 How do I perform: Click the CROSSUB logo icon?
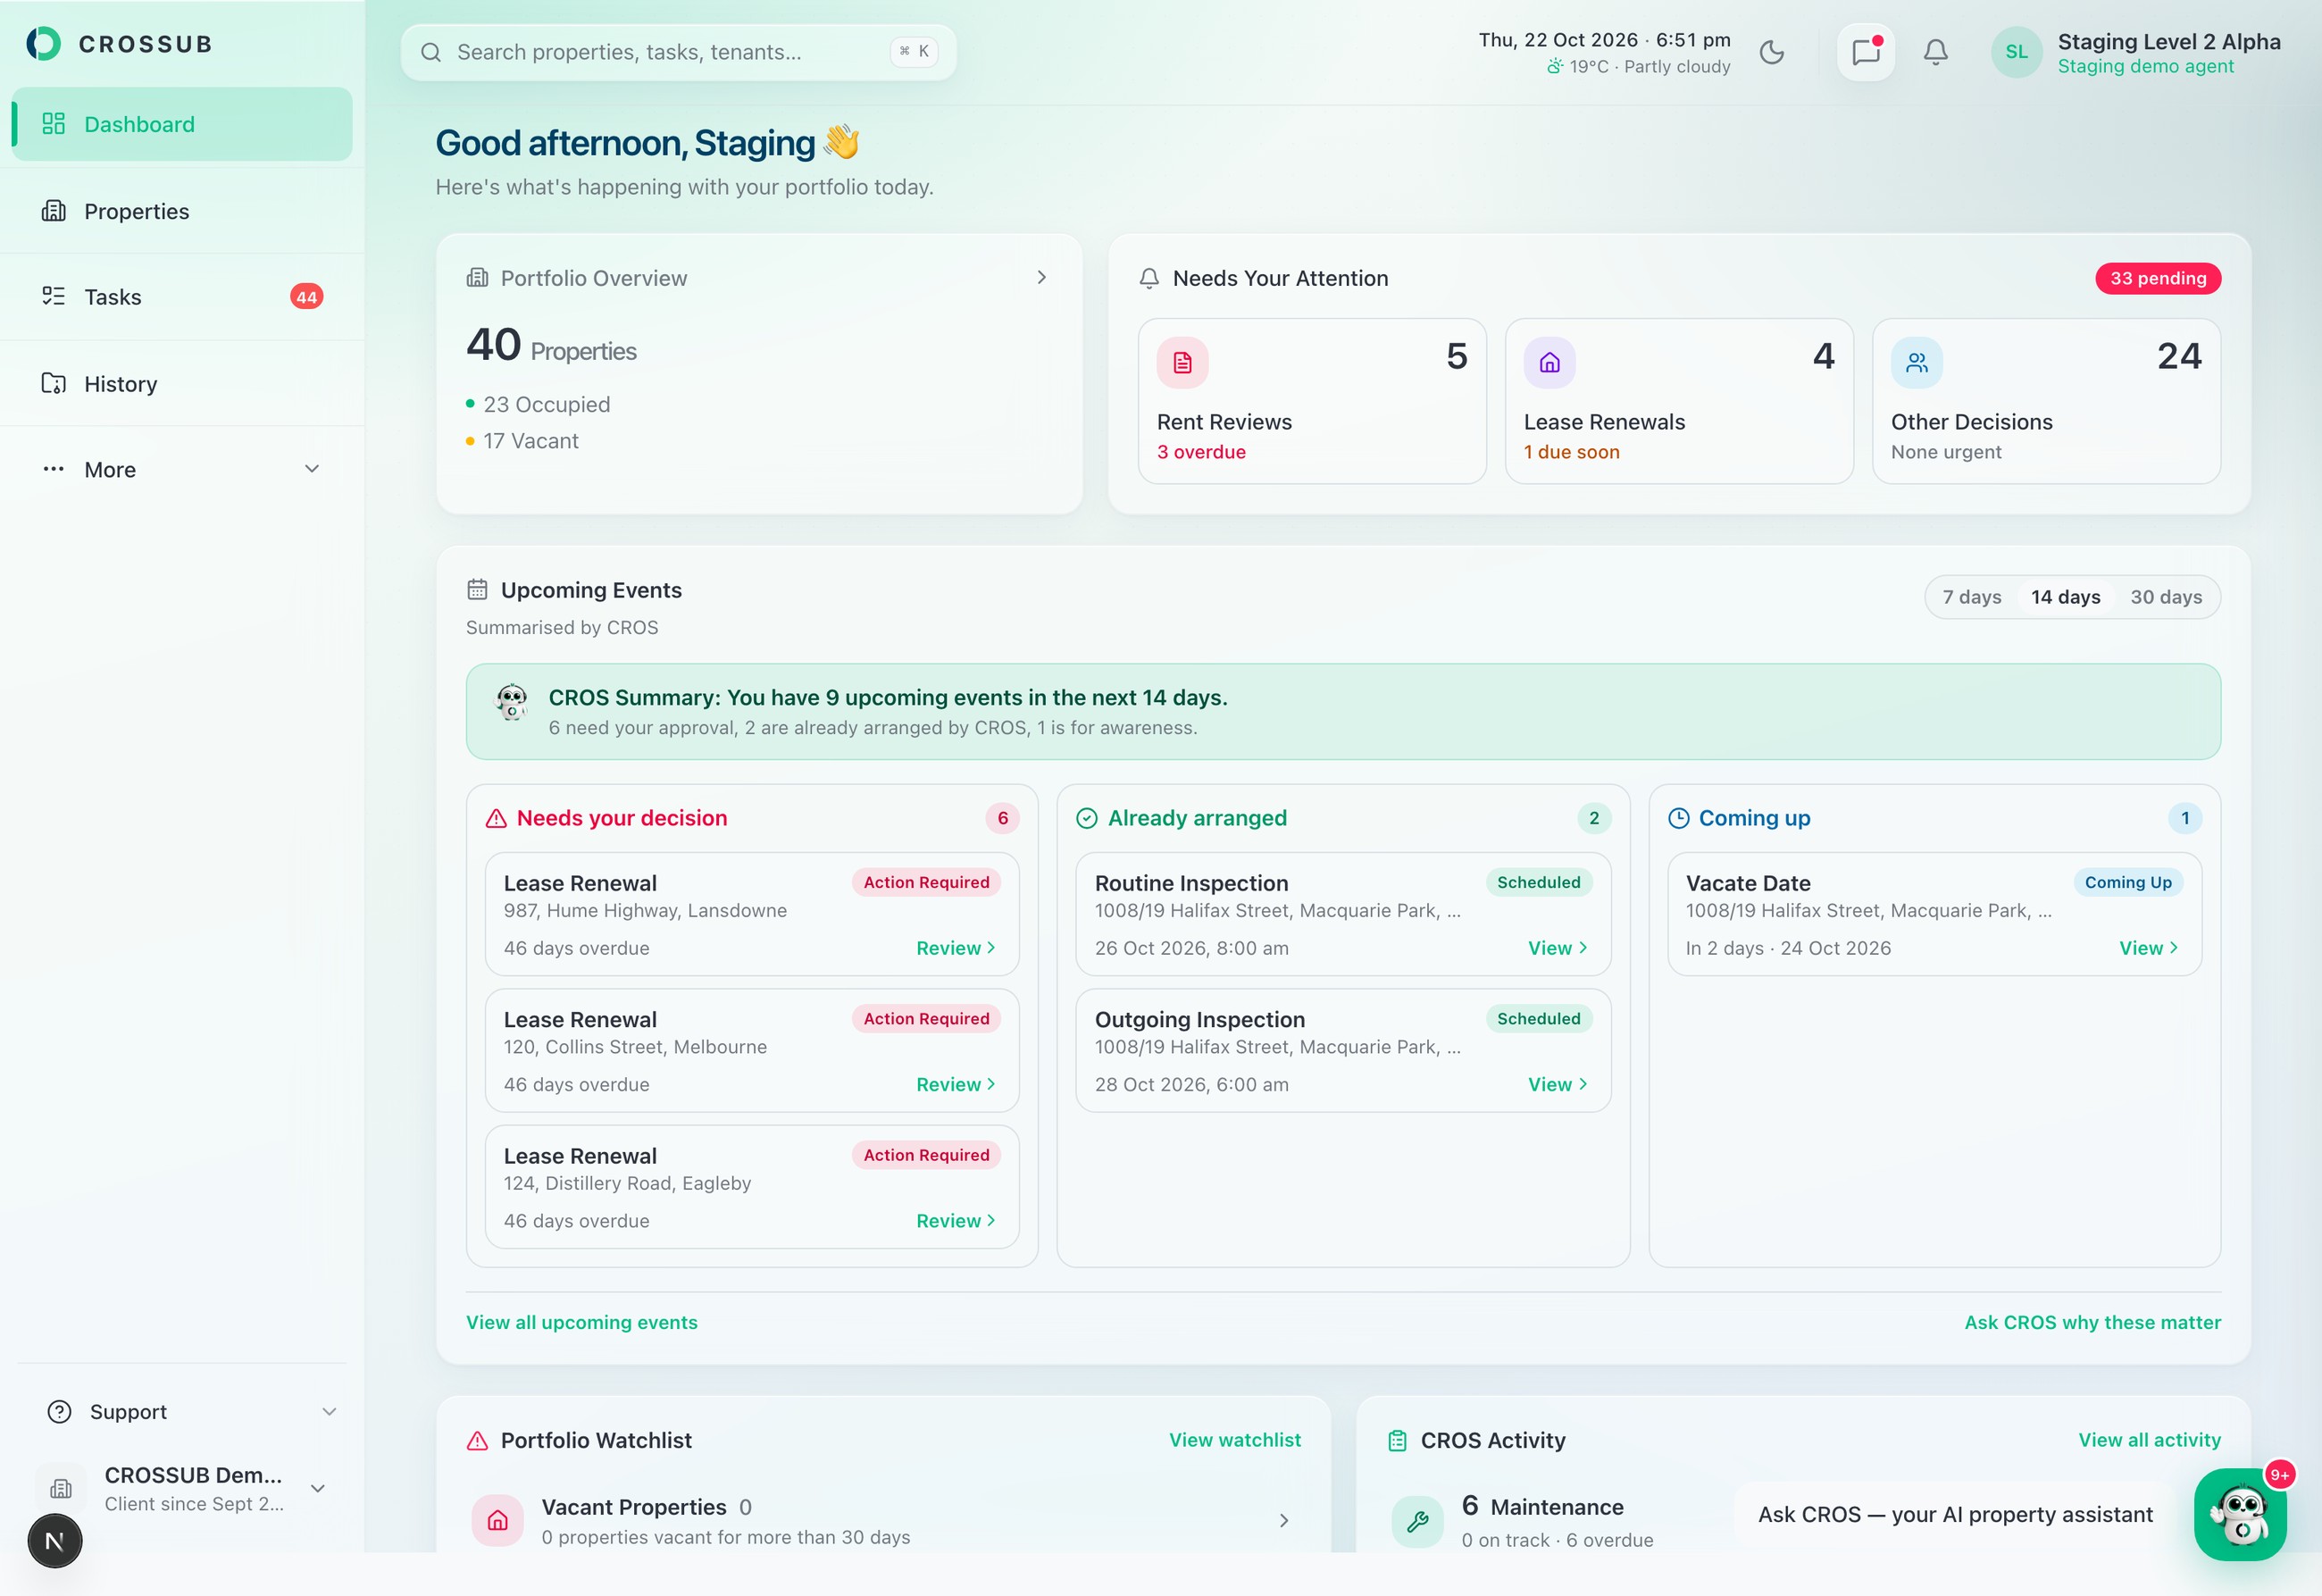(x=43, y=44)
